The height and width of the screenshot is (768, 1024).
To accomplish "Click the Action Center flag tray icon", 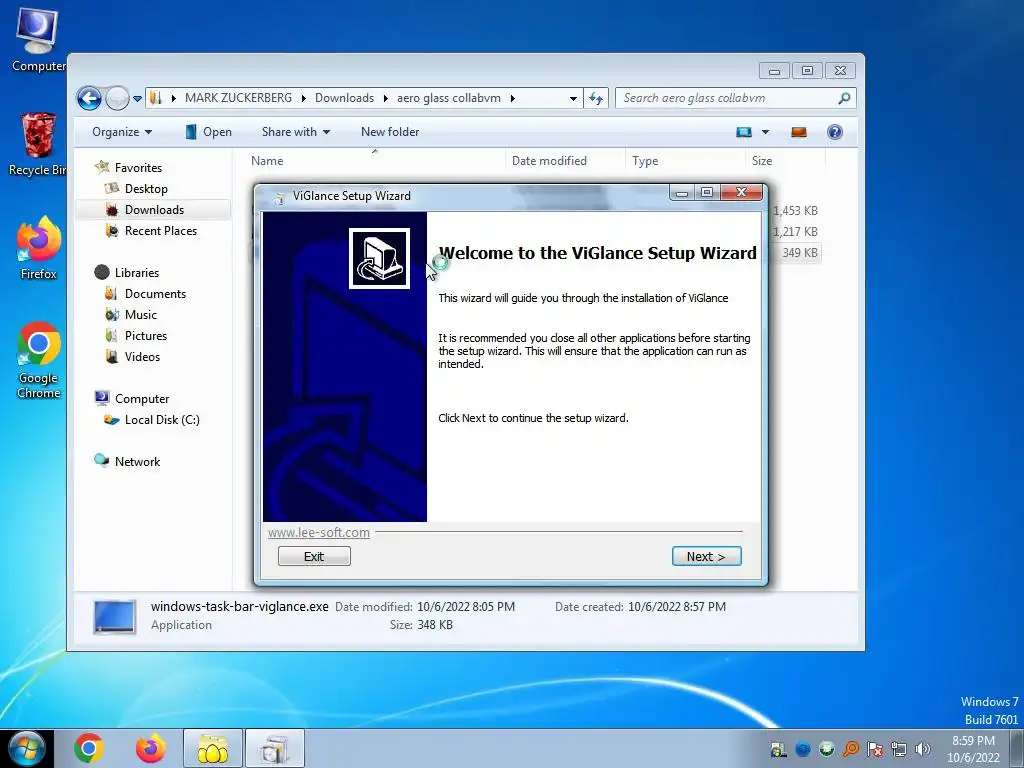I will pos(874,749).
